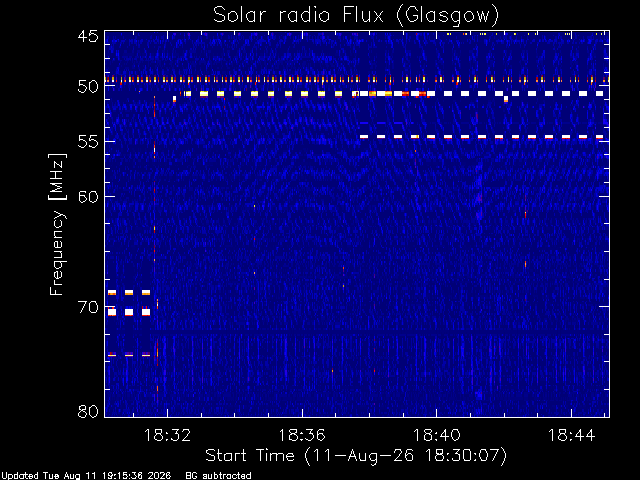The height and width of the screenshot is (480, 640).
Task: Click the thin dashed signal near 74 MHz
Action: coord(129,355)
